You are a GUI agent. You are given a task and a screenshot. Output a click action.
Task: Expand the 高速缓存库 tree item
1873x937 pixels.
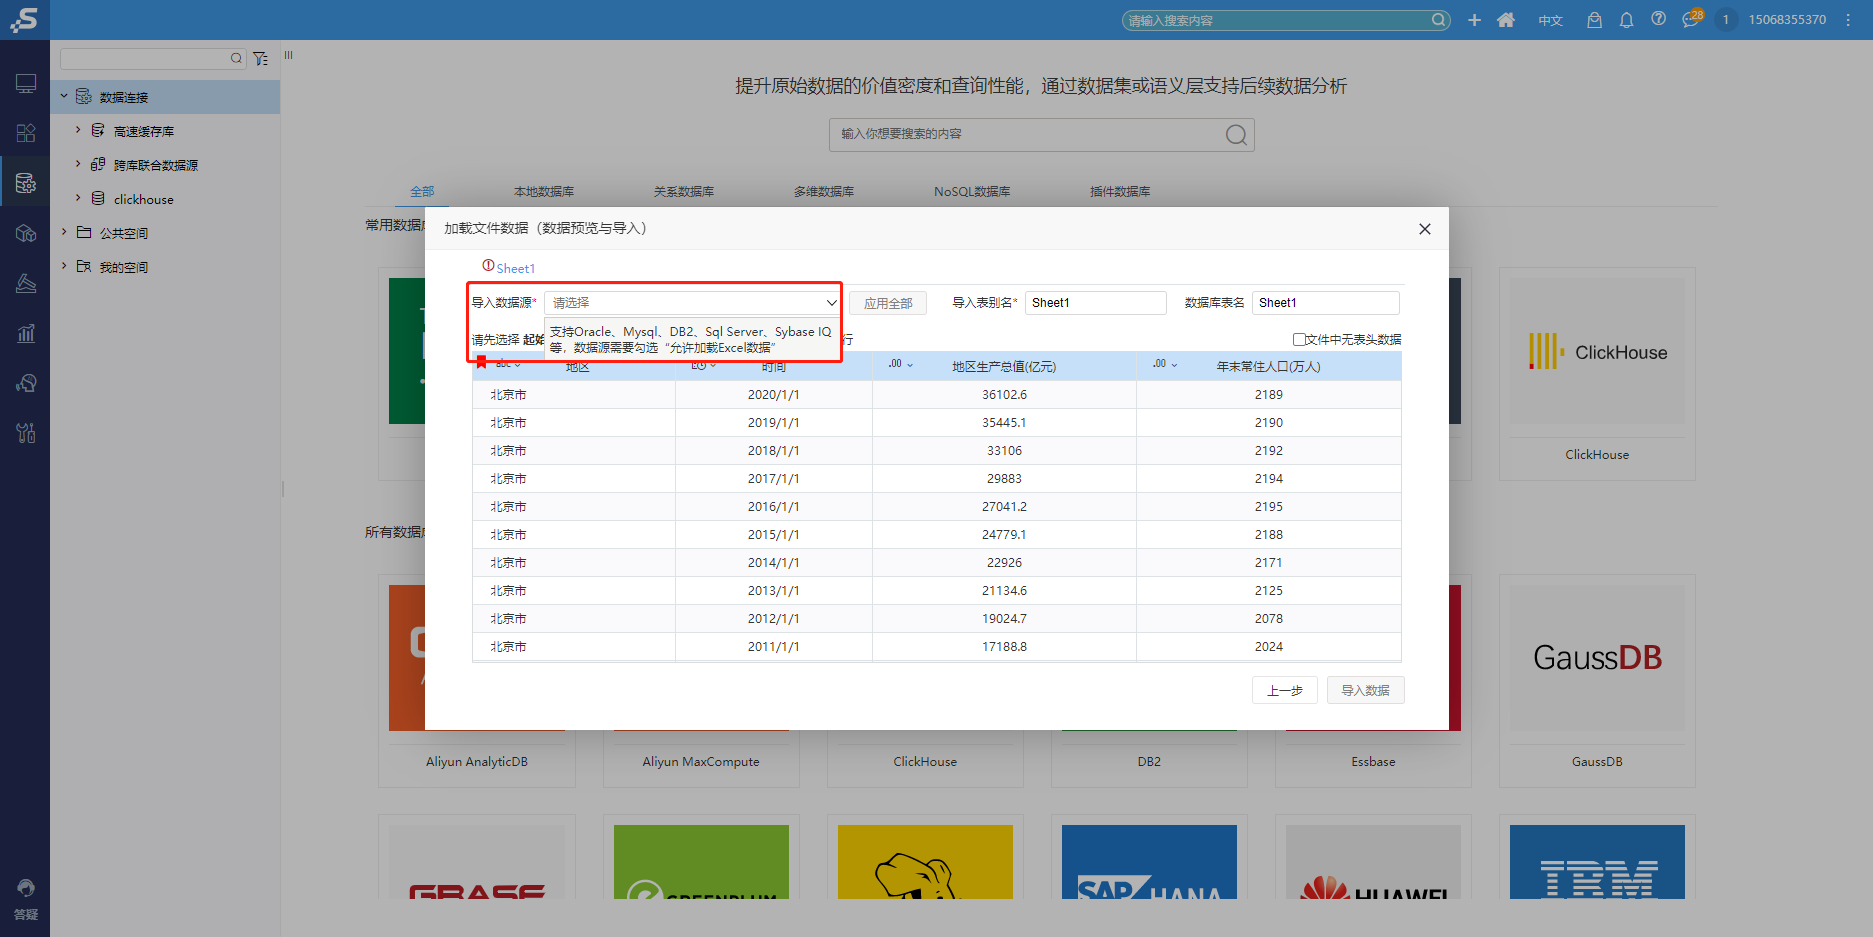pos(143,130)
